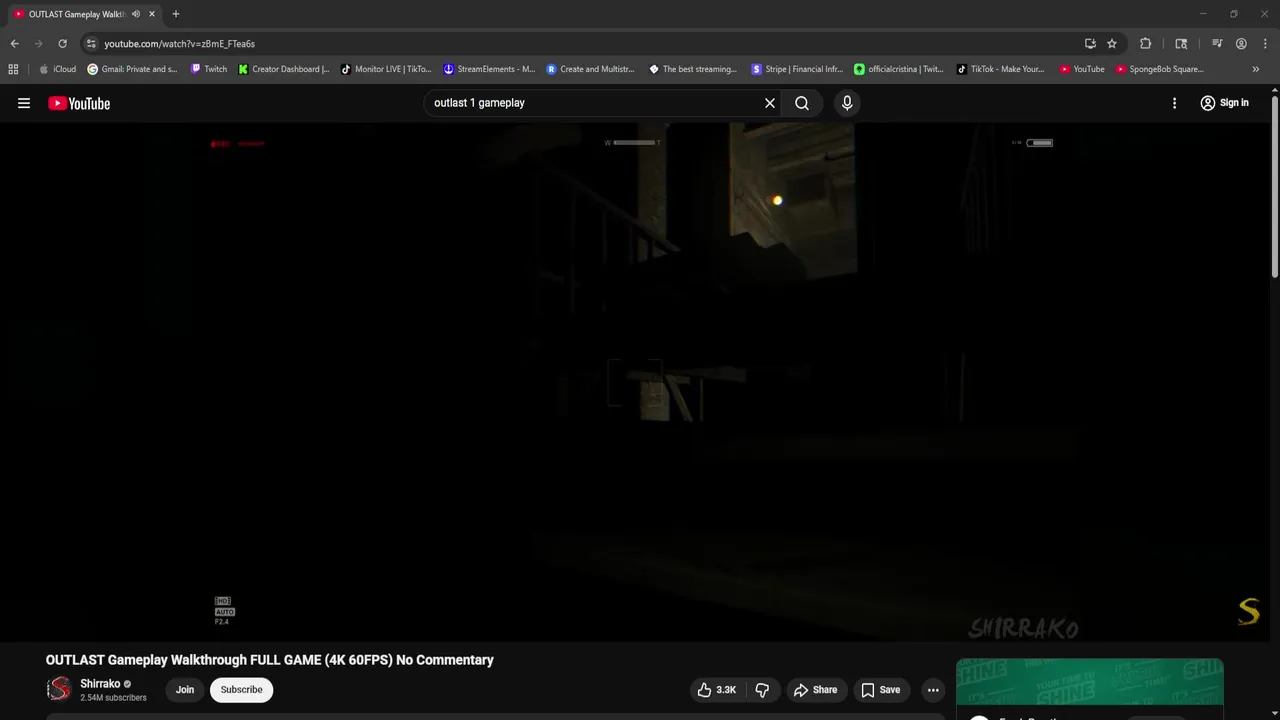
Task: Open Shirrako channel name link
Action: (x=100, y=684)
